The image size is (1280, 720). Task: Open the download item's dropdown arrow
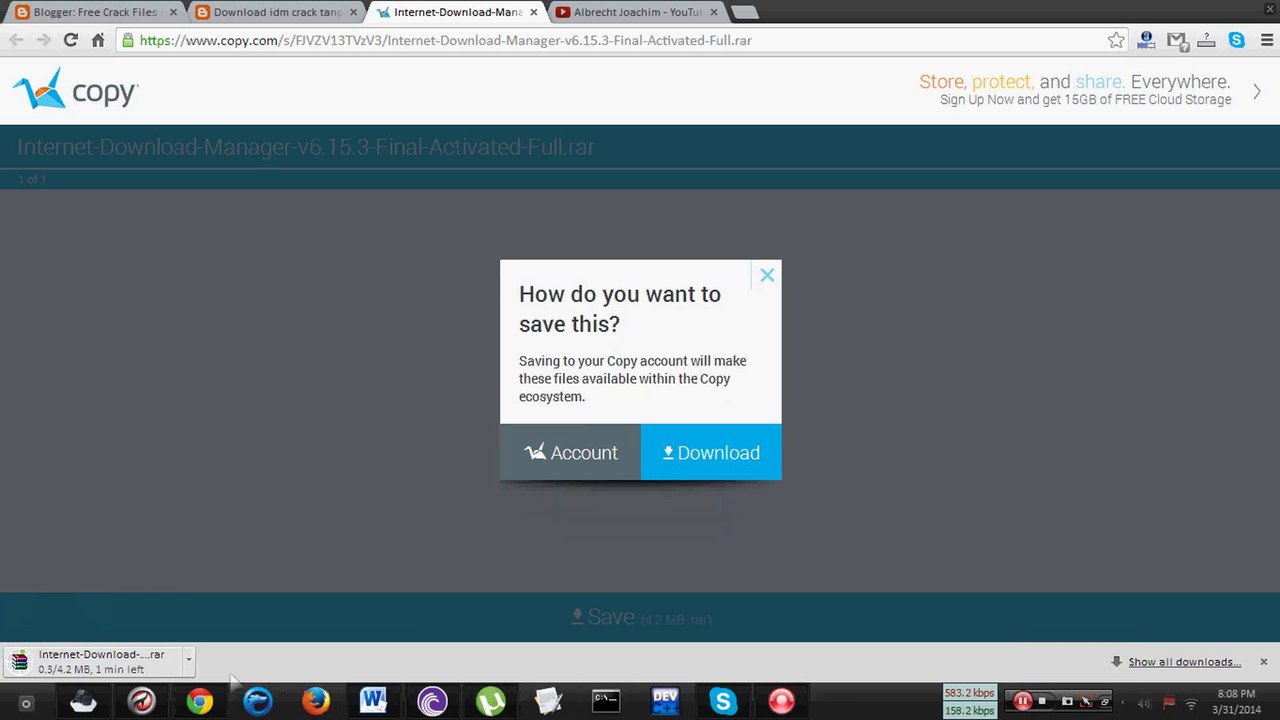click(188, 661)
